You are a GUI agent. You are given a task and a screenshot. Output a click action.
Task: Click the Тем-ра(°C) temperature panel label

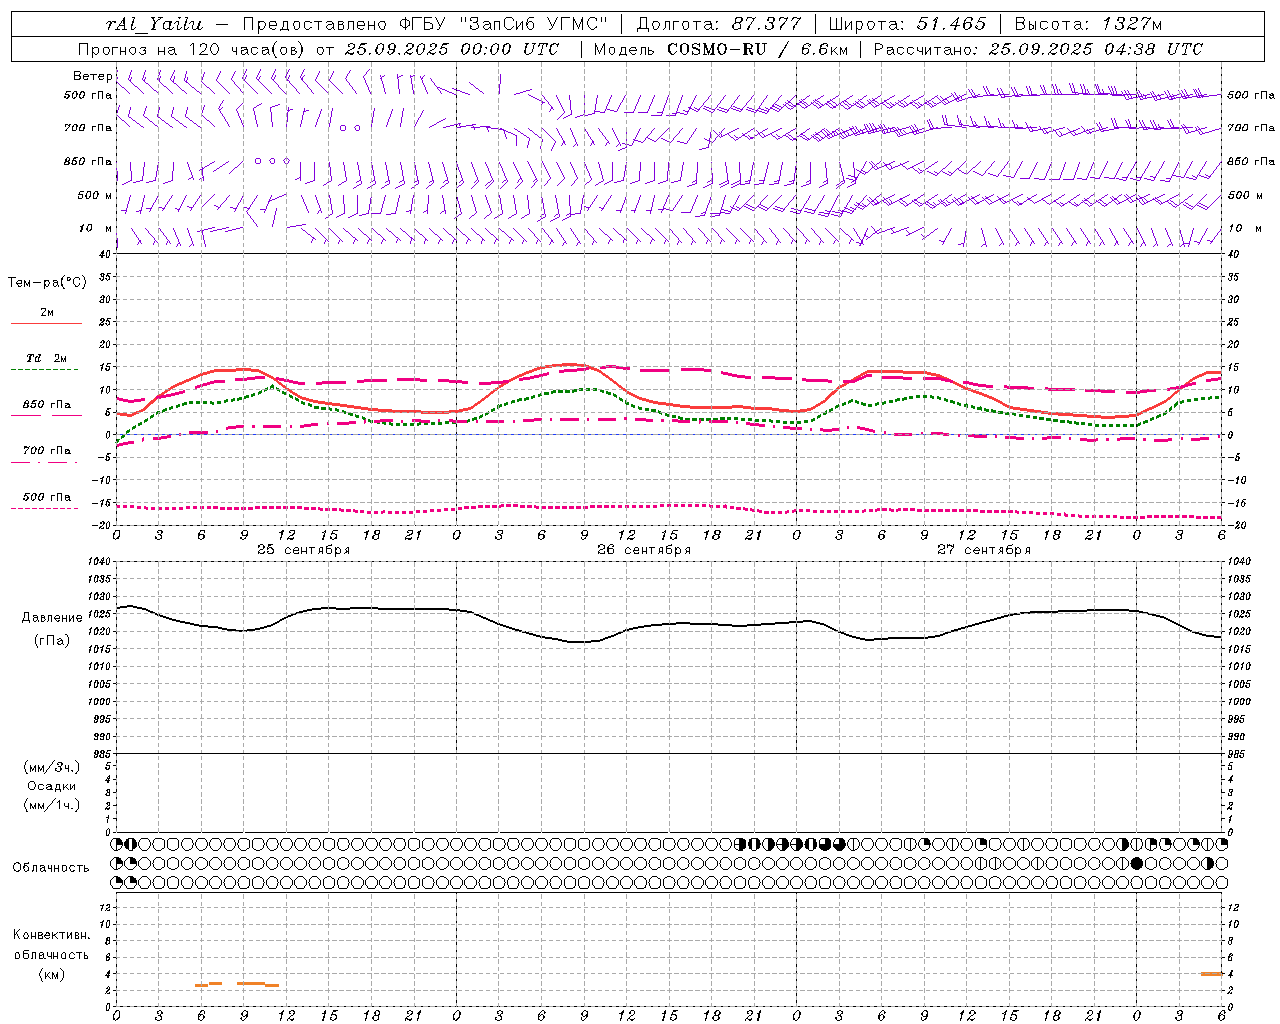[47, 283]
